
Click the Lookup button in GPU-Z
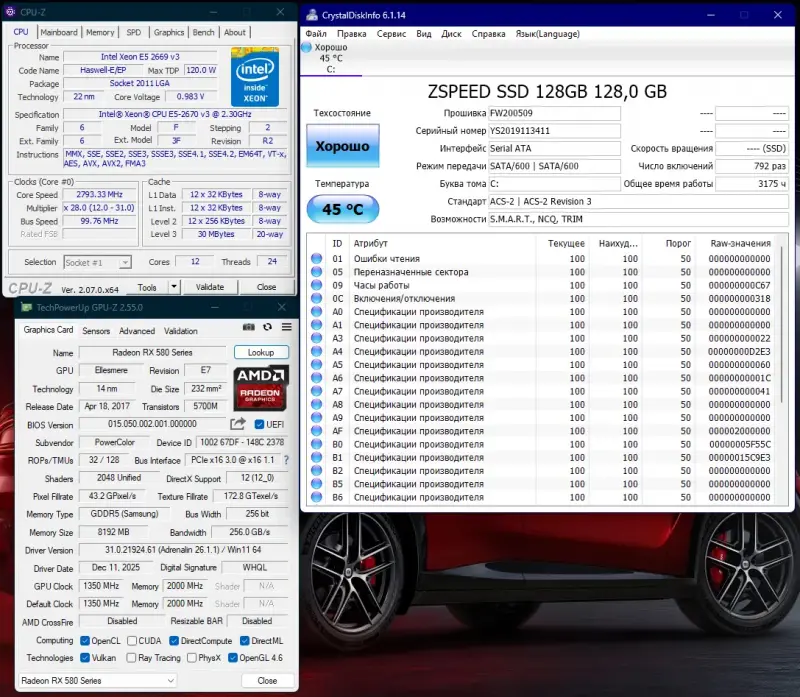[261, 352]
